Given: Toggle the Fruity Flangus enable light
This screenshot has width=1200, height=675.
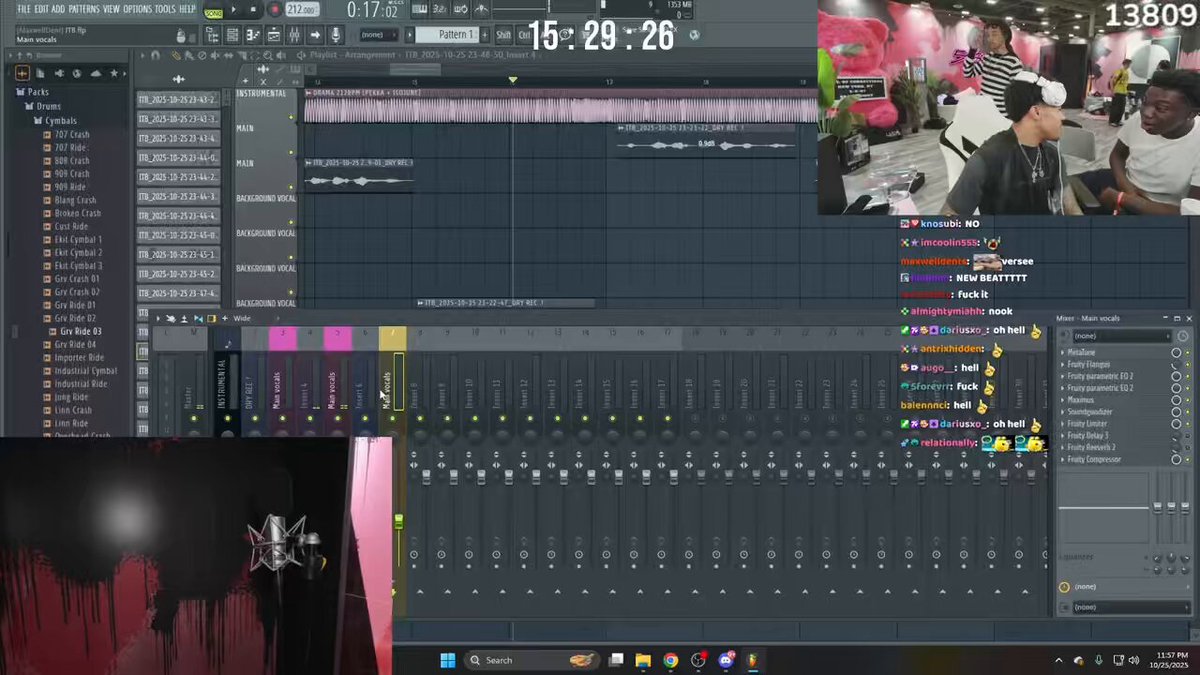Looking at the screenshot, I should click(1187, 364).
